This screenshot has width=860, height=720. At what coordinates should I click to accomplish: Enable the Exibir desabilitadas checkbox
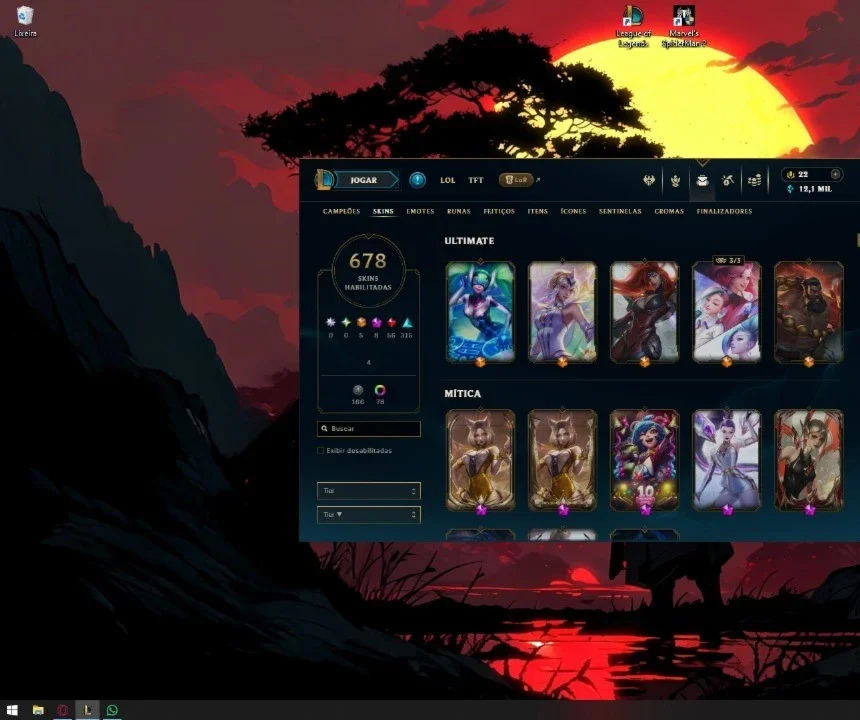320,451
